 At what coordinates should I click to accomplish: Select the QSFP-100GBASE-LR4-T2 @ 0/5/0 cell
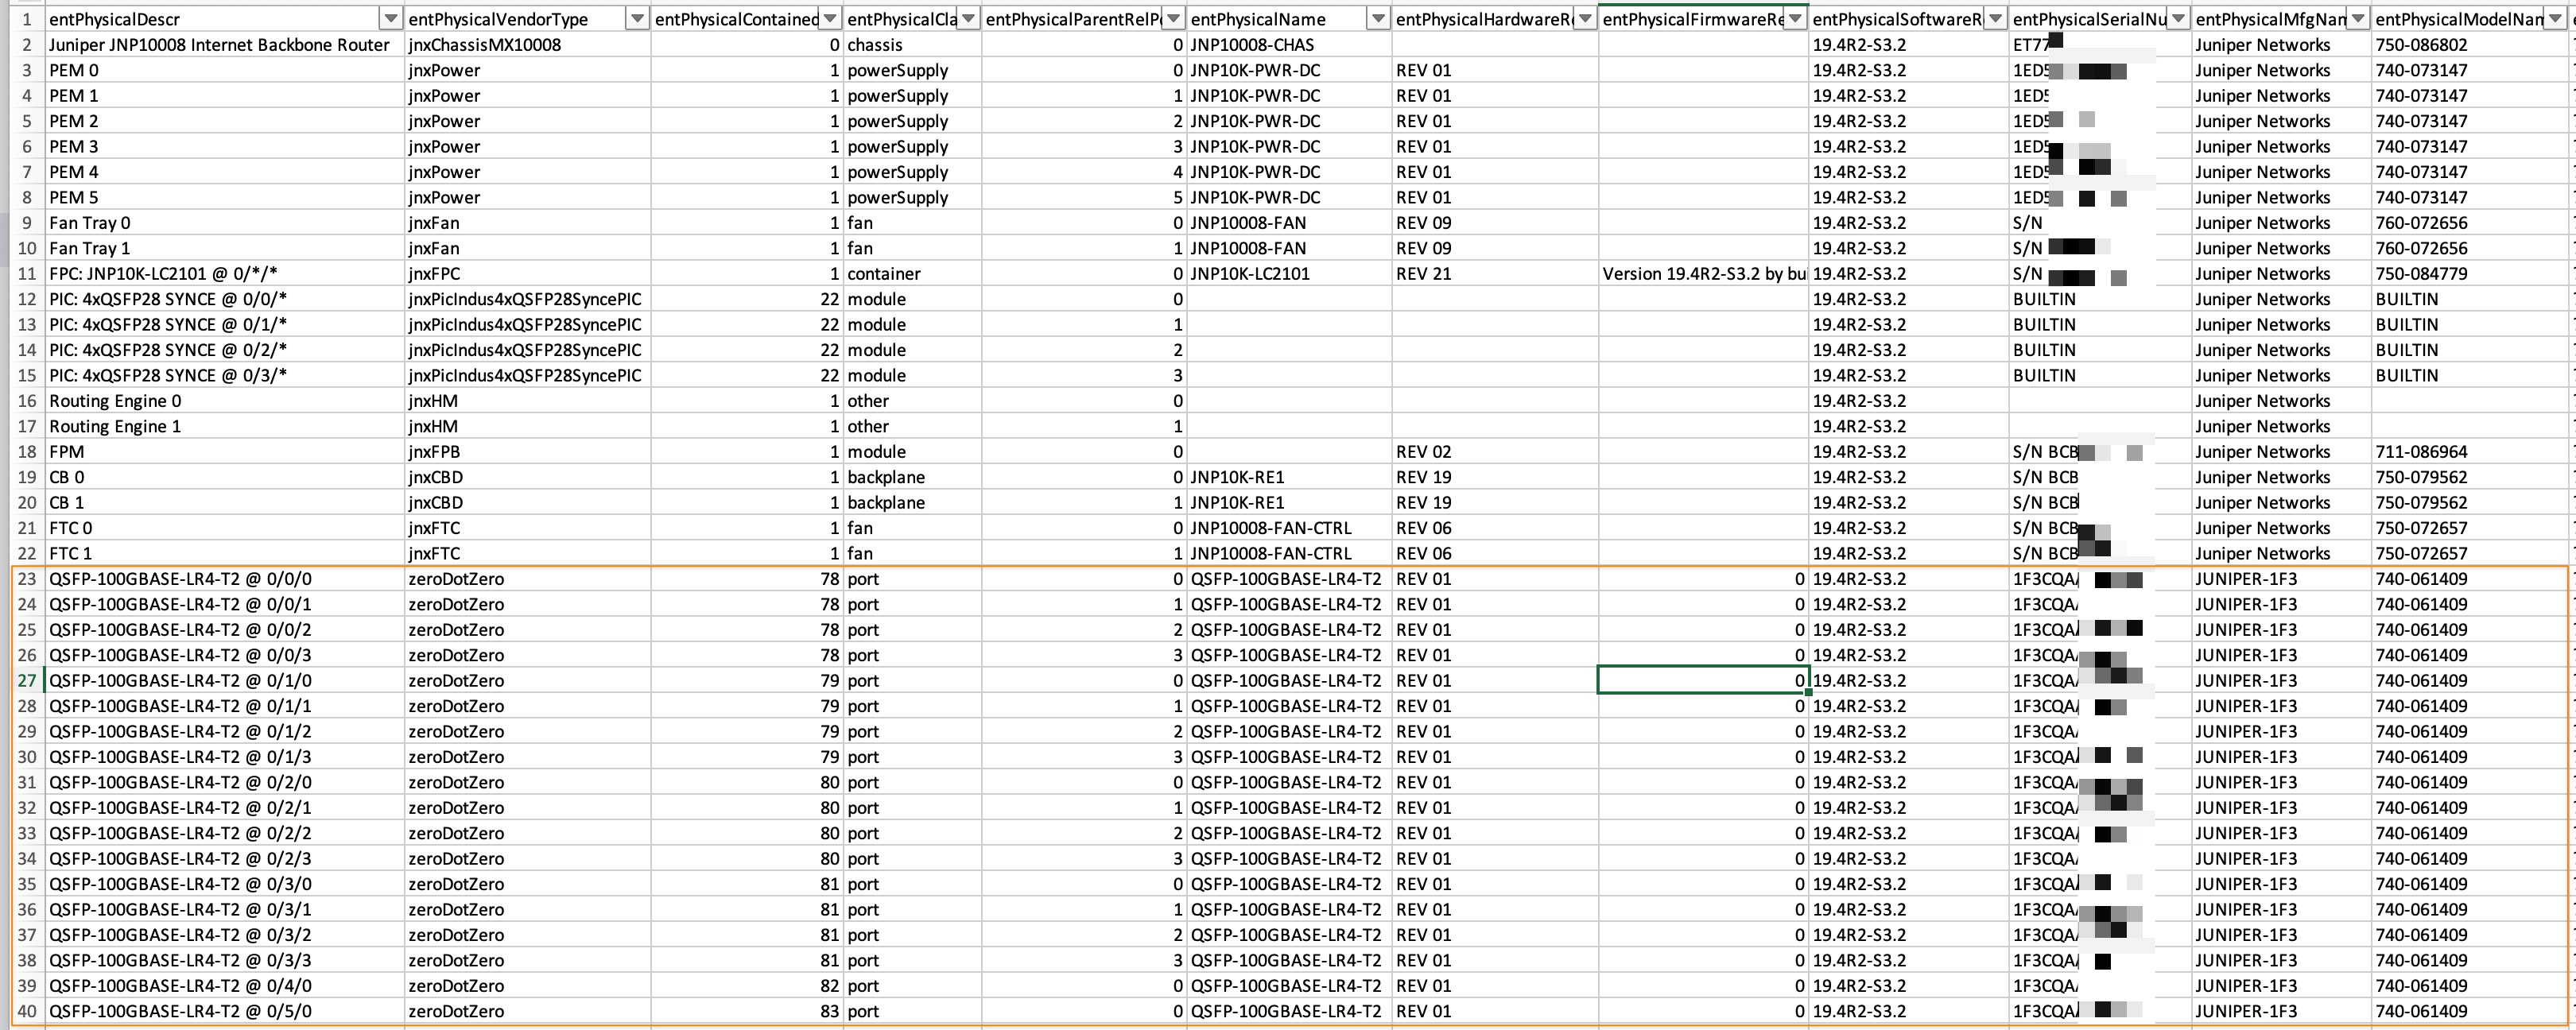coord(224,1011)
